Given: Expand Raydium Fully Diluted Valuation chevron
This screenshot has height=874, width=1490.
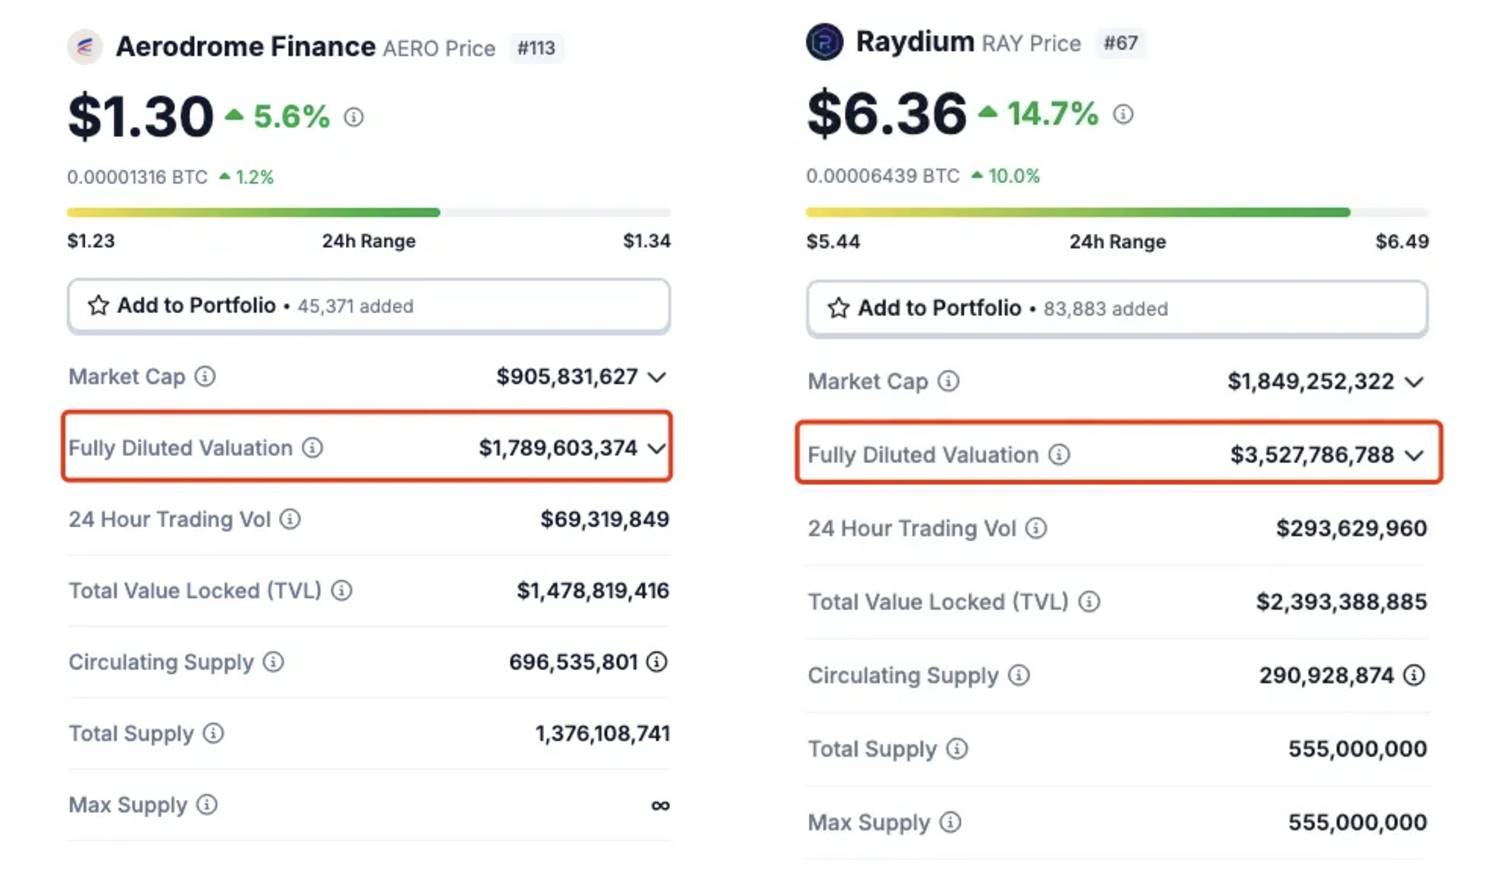Looking at the screenshot, I should 1414,456.
